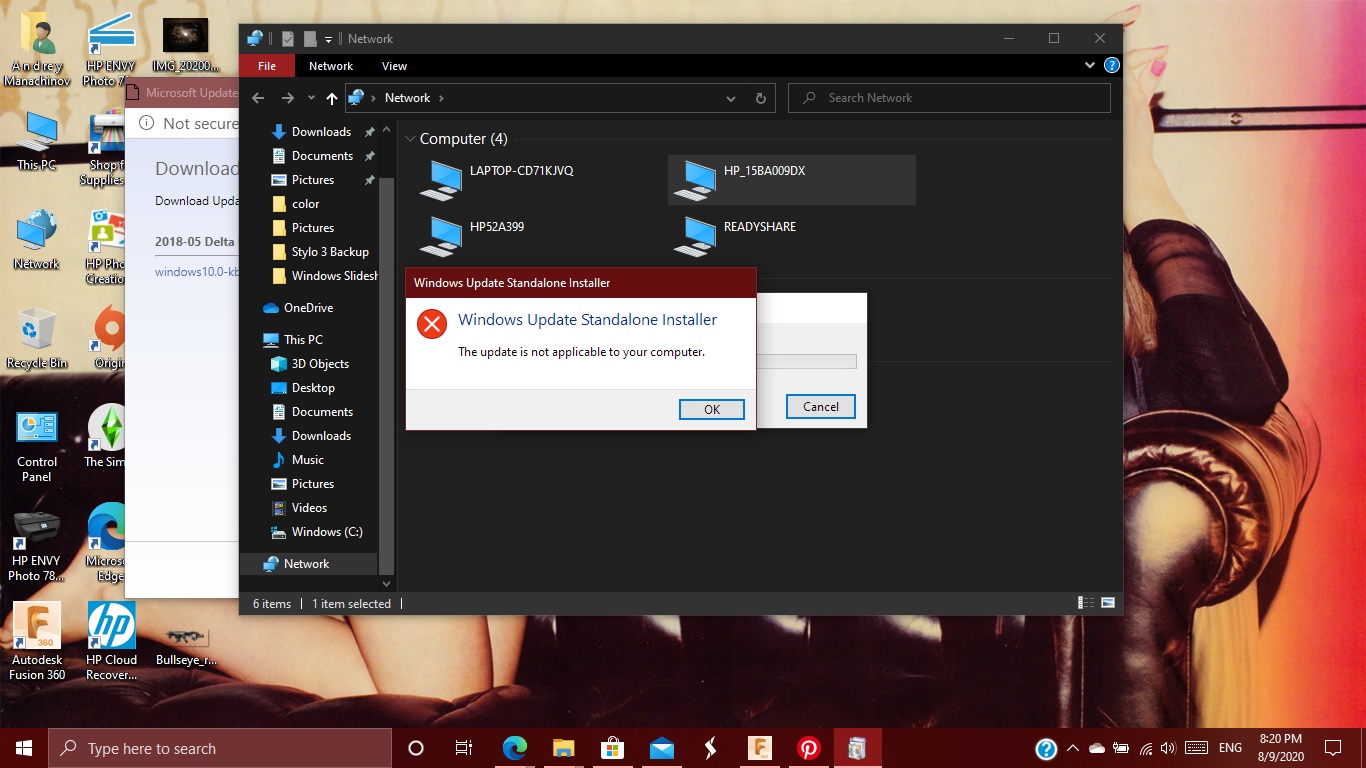The image size is (1366, 768).
Task: Click OK in the Standalone Installer error dialog
Action: (712, 409)
